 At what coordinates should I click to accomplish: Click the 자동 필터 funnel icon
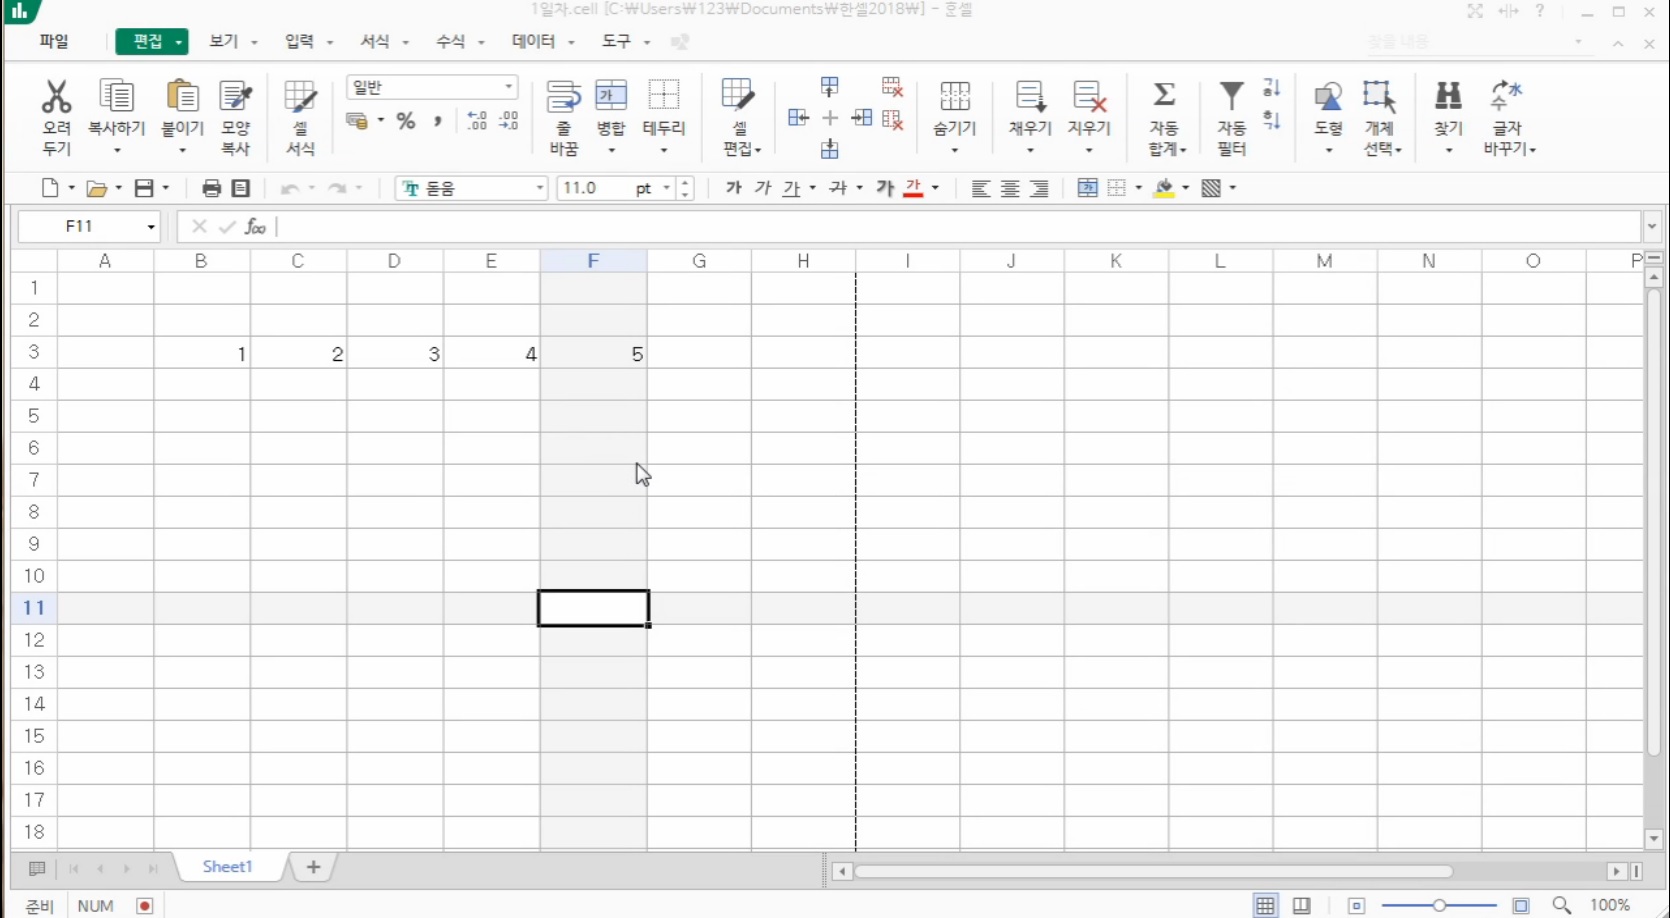(1231, 97)
